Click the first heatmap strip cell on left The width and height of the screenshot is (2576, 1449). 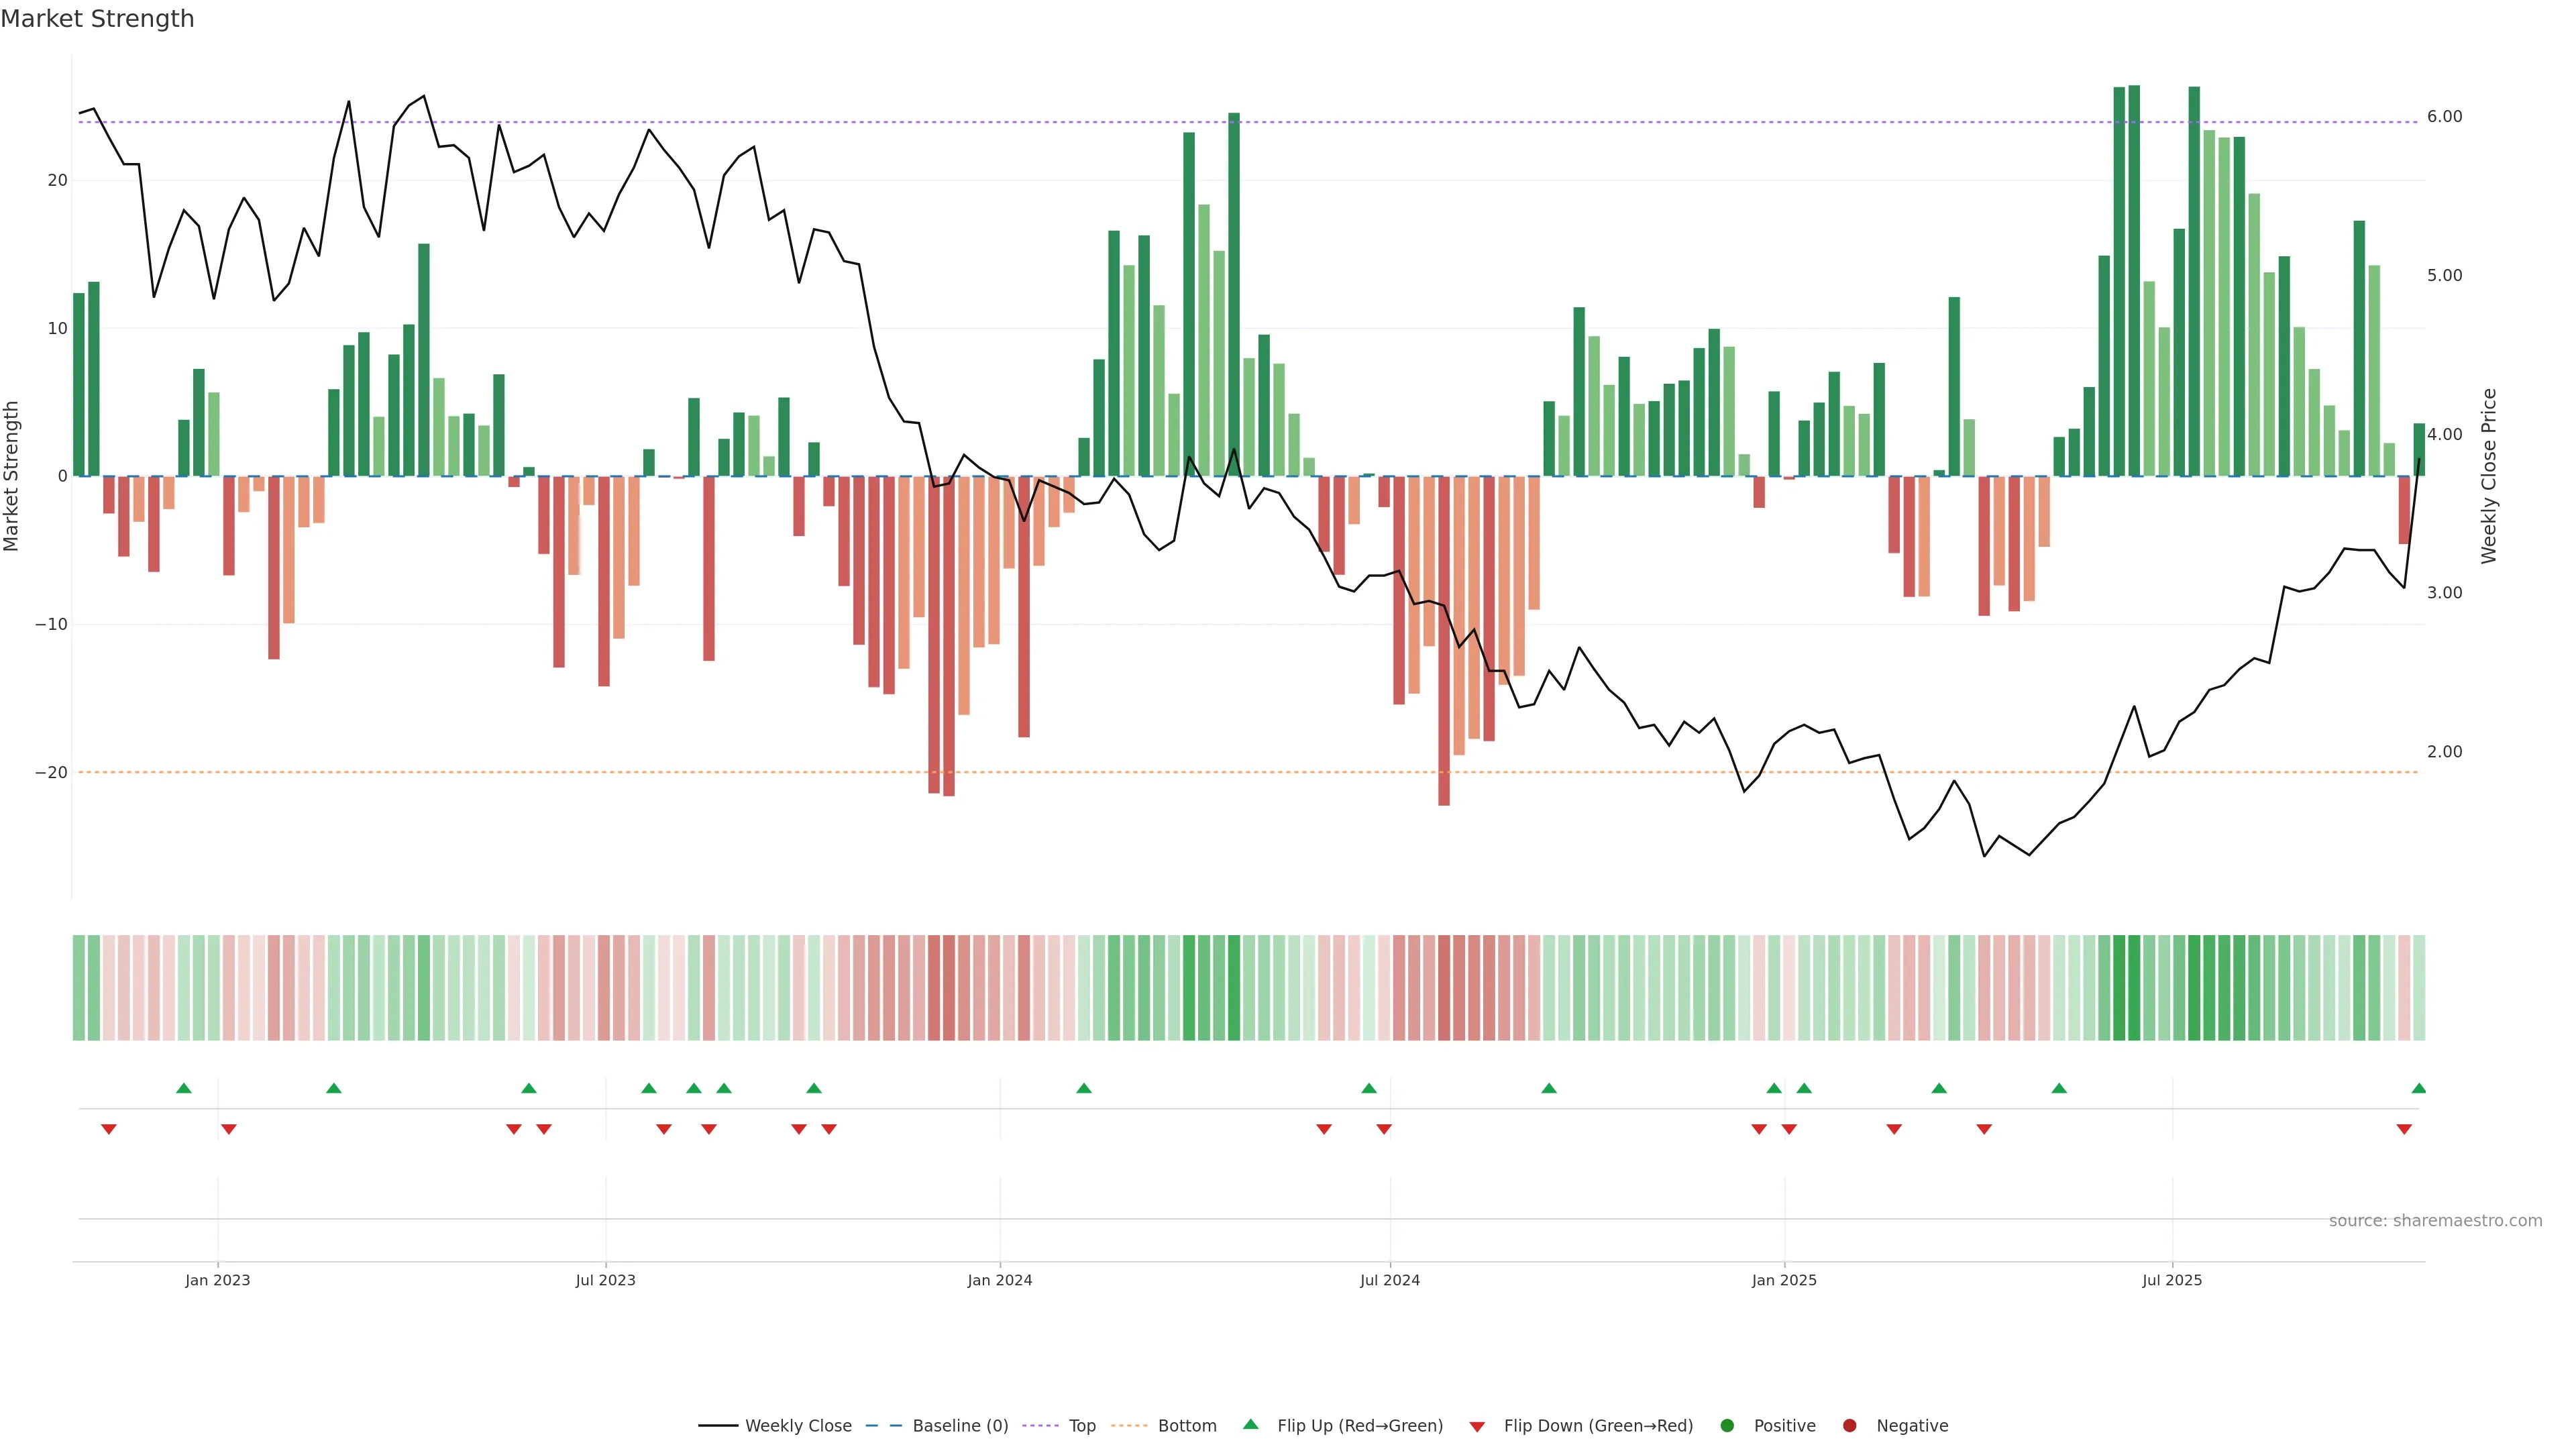point(79,987)
